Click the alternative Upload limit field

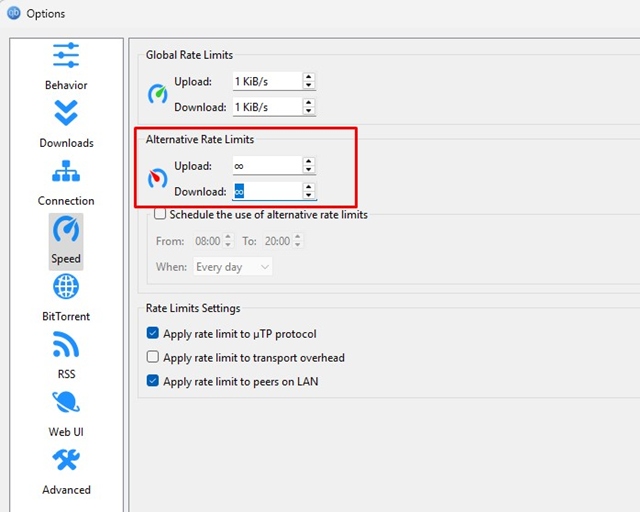pyautogui.click(x=265, y=166)
